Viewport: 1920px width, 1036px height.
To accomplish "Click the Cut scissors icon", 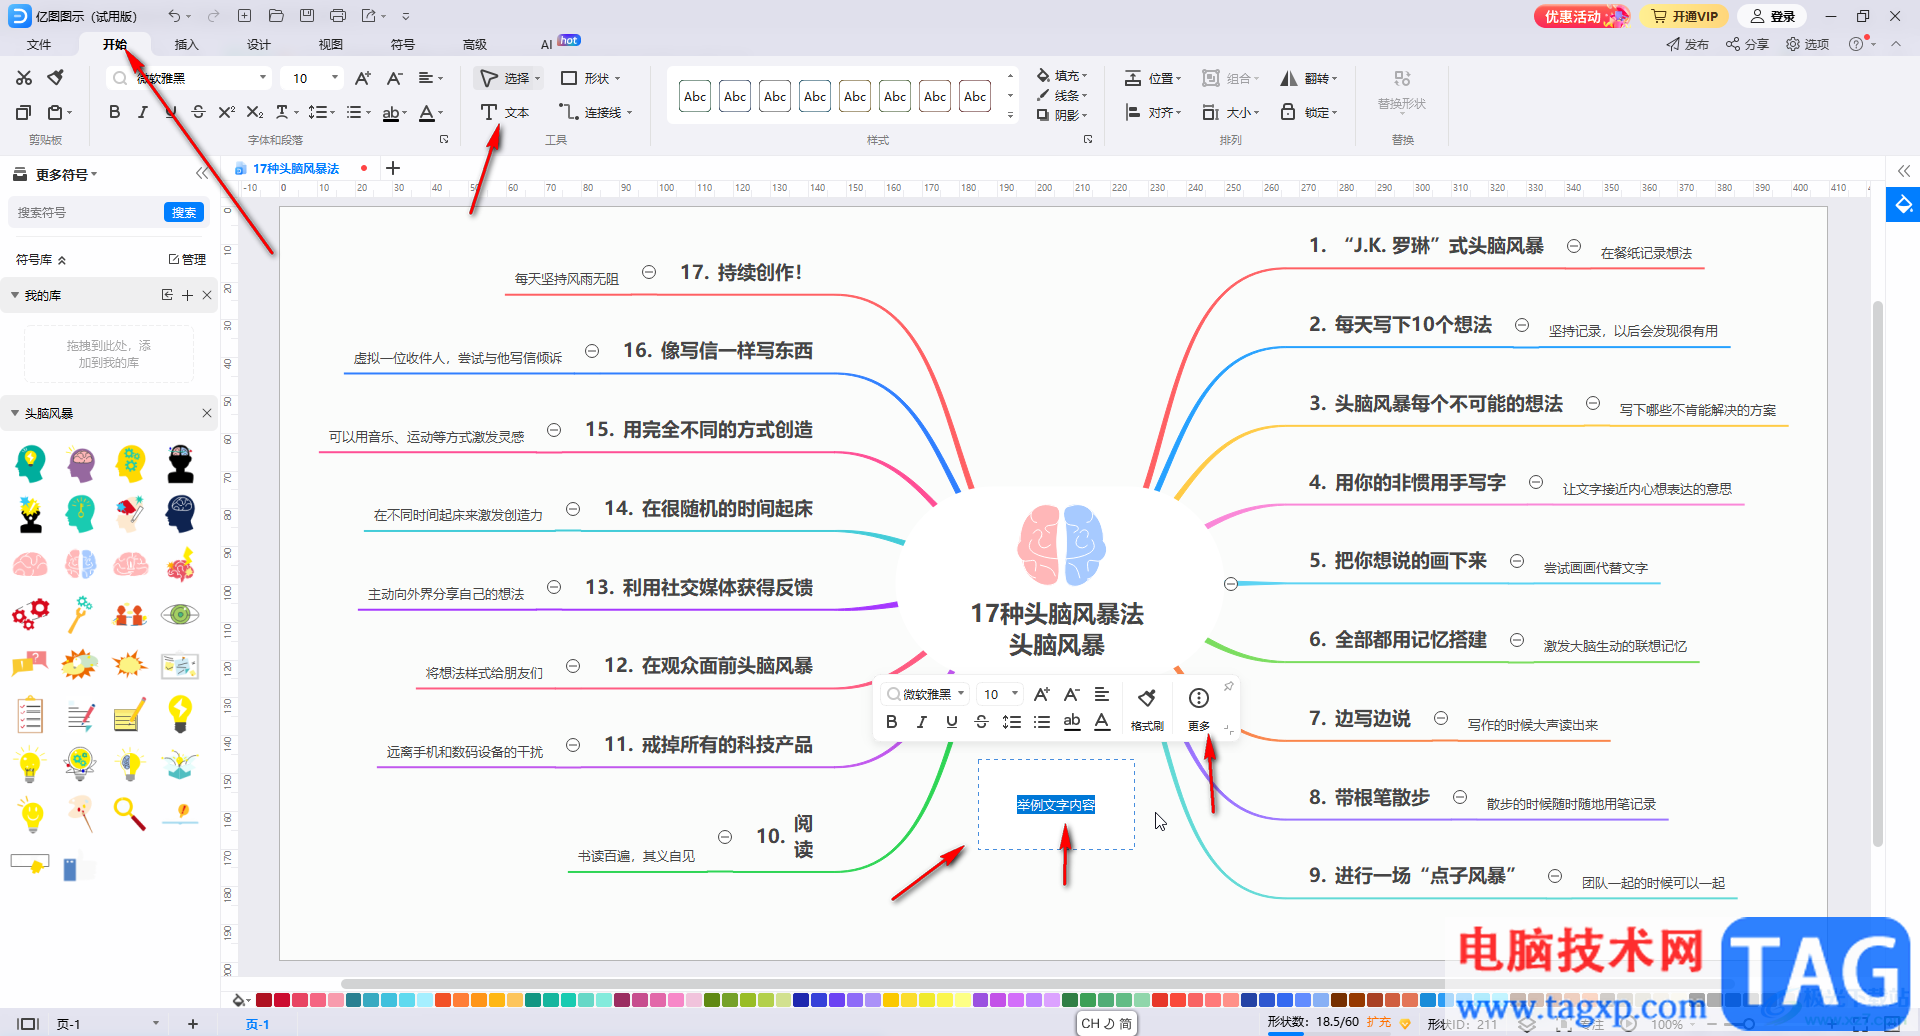I will tap(24, 78).
